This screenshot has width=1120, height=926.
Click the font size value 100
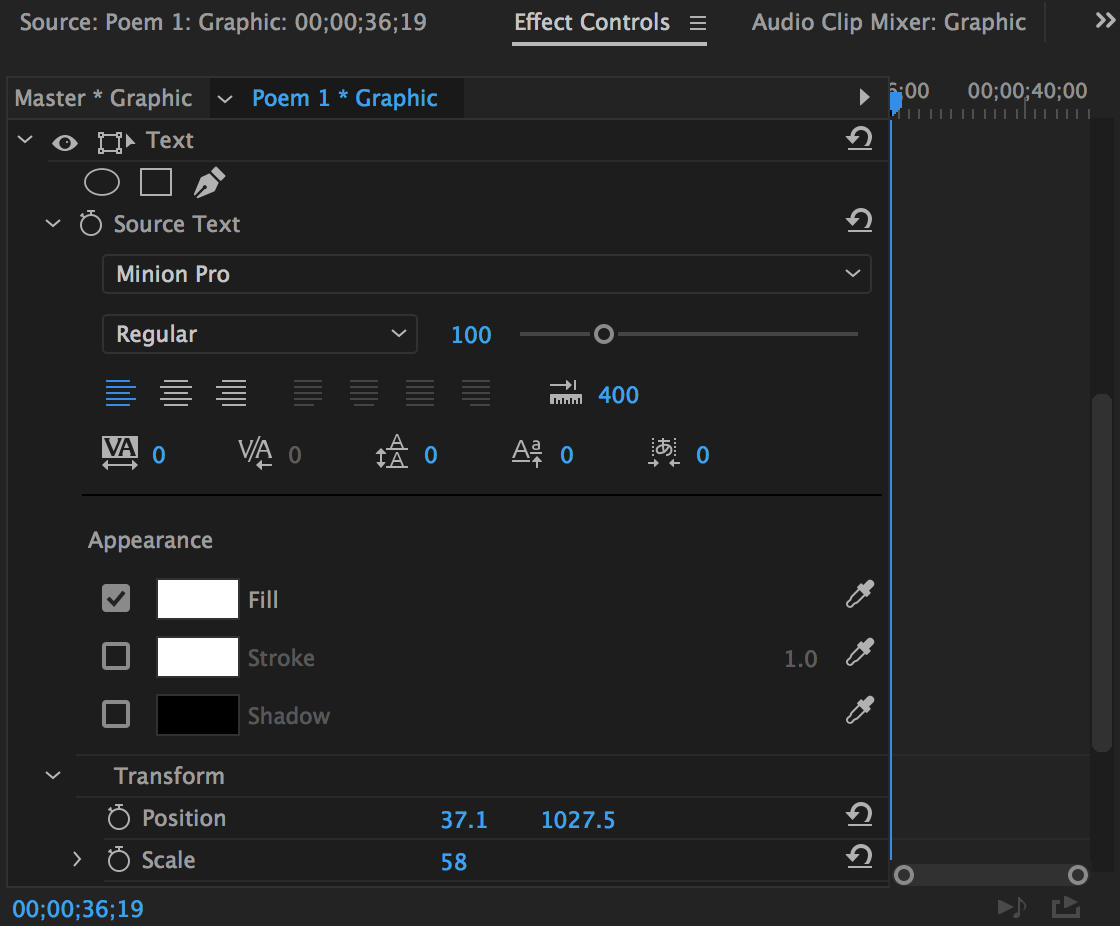click(471, 334)
